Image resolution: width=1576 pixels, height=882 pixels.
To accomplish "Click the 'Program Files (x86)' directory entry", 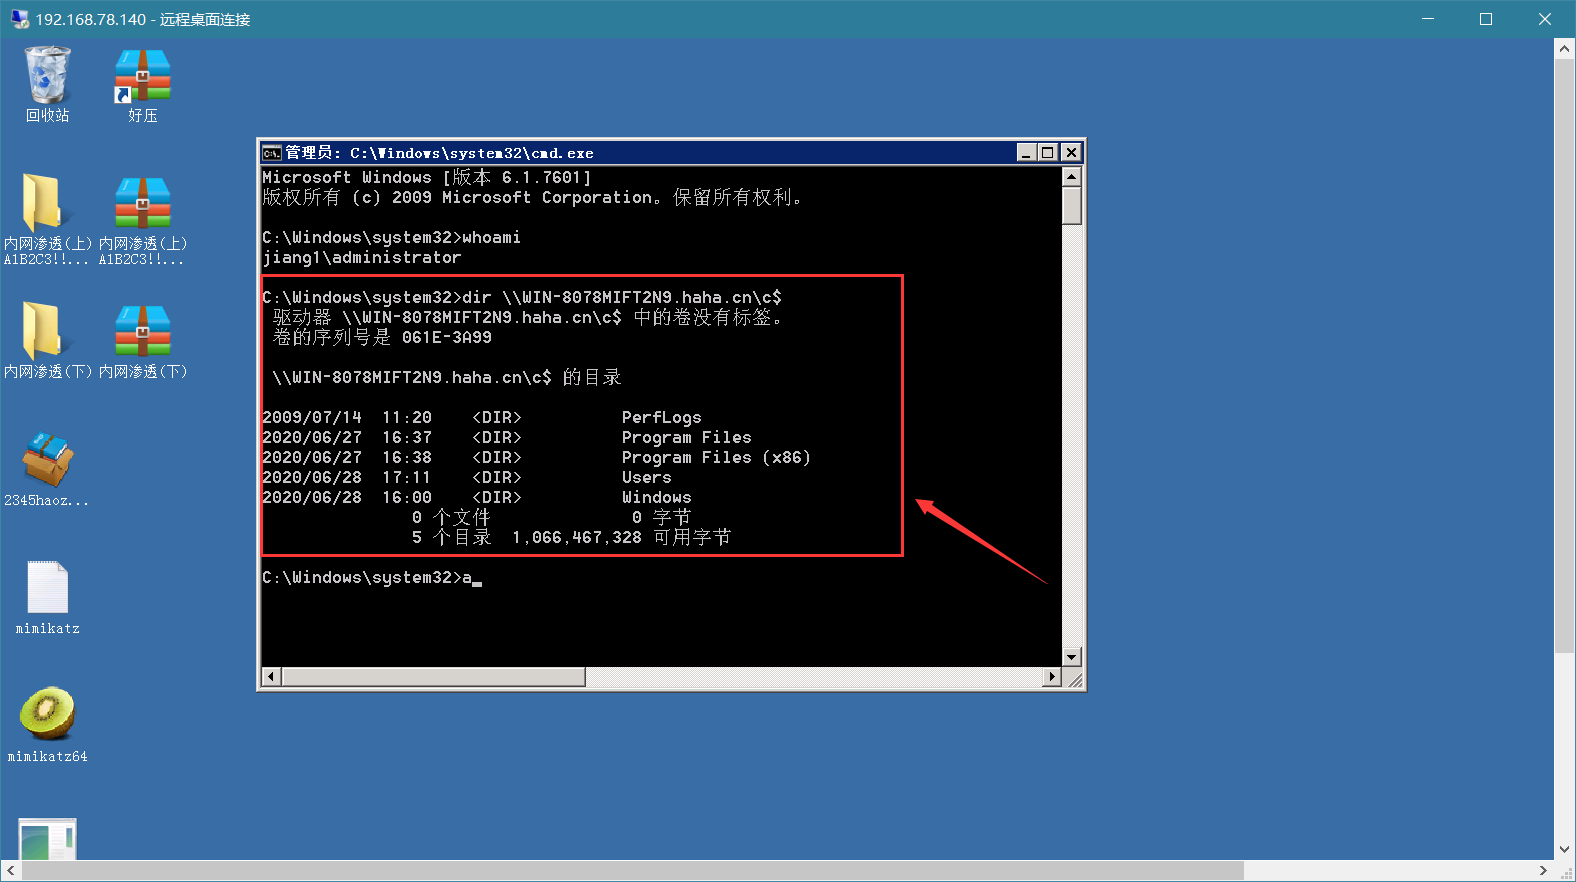I will click(x=716, y=458).
